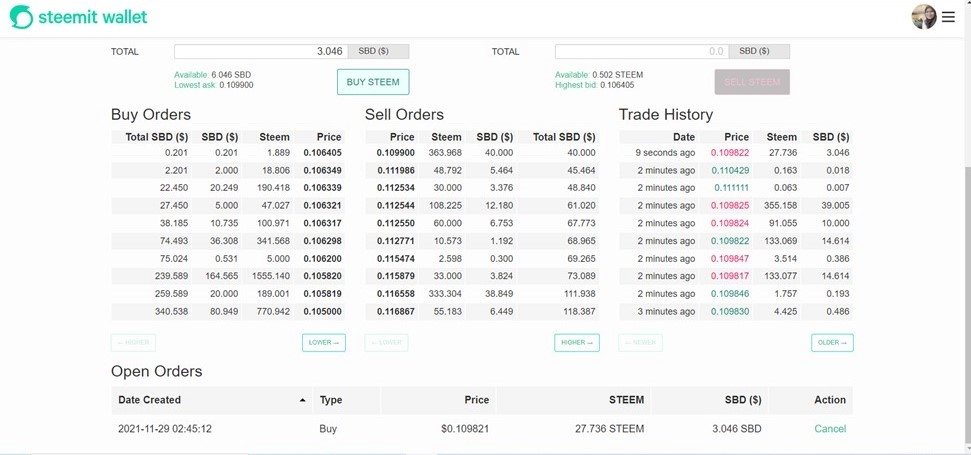Click open order price $0.109821
The width and height of the screenshot is (971, 455).
point(465,428)
